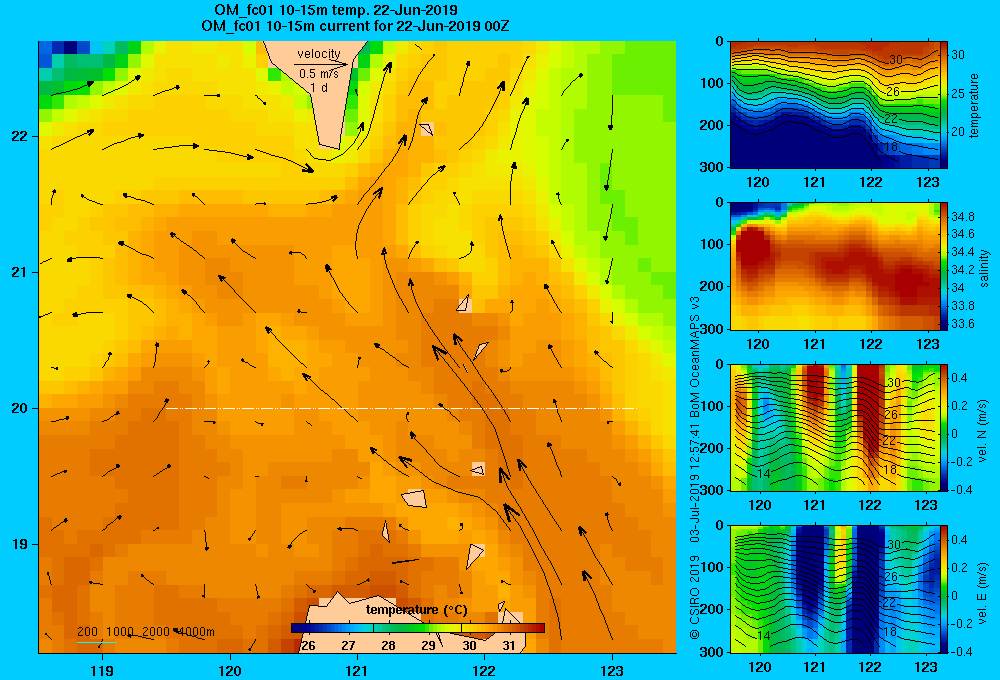Click longitude label 119 under the main map

(x=102, y=670)
